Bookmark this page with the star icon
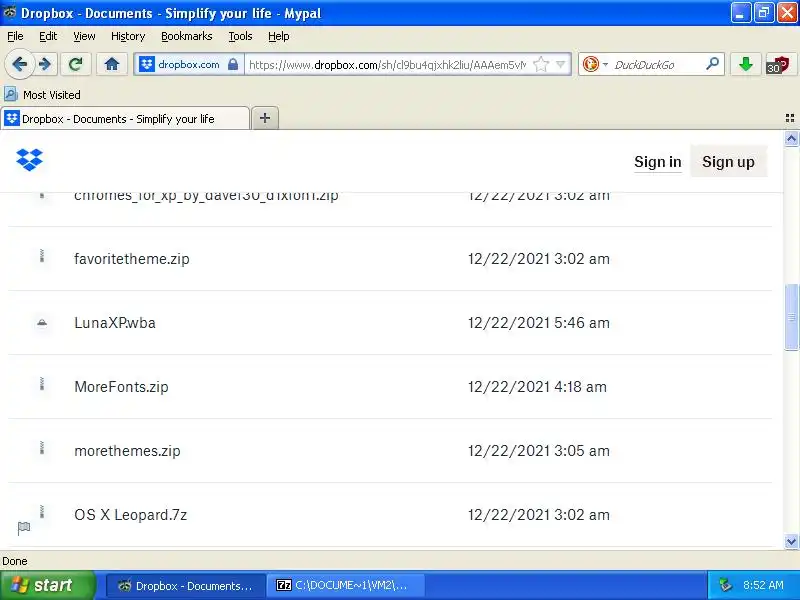This screenshot has height=600, width=800. [x=541, y=64]
